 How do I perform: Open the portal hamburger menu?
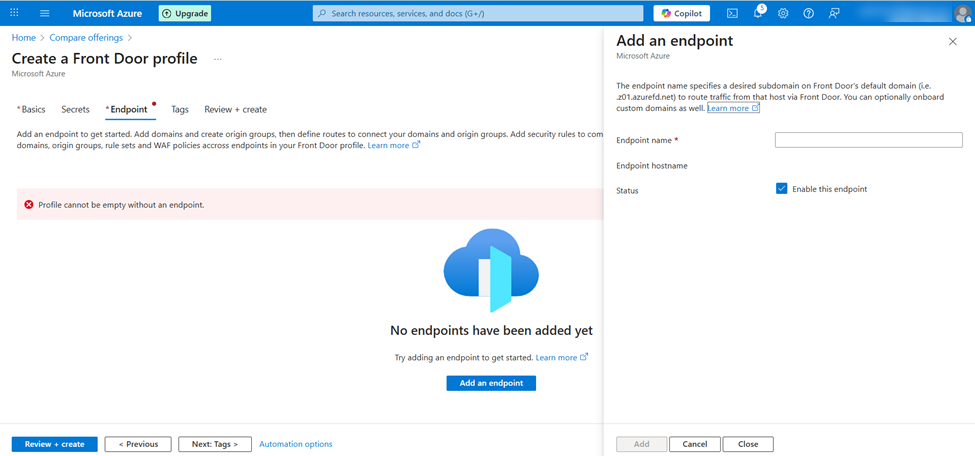[45, 13]
